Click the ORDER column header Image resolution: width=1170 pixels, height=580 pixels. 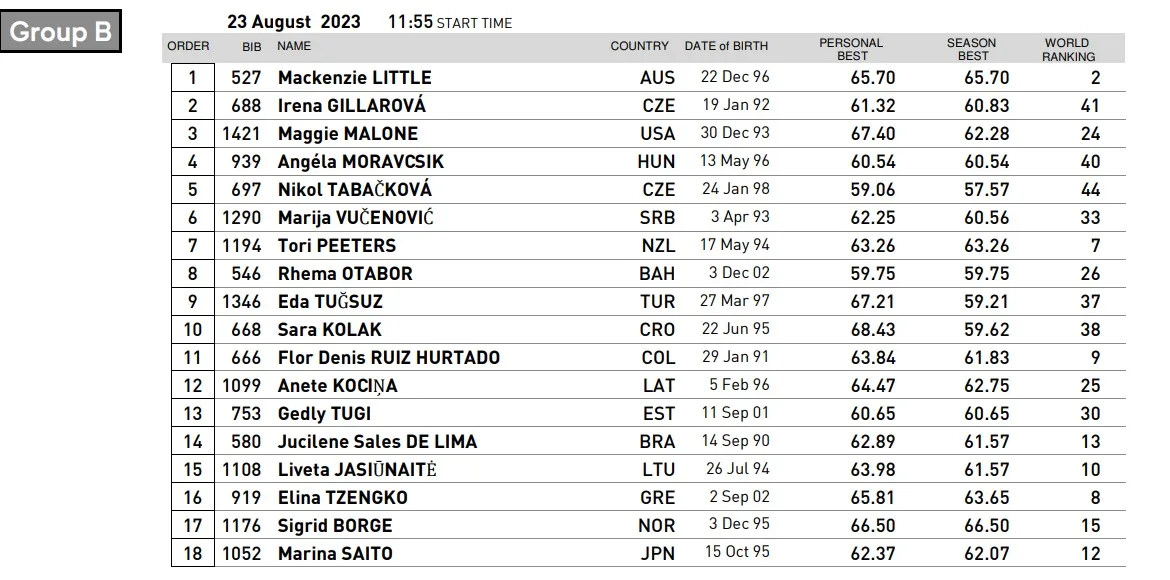click(x=188, y=46)
